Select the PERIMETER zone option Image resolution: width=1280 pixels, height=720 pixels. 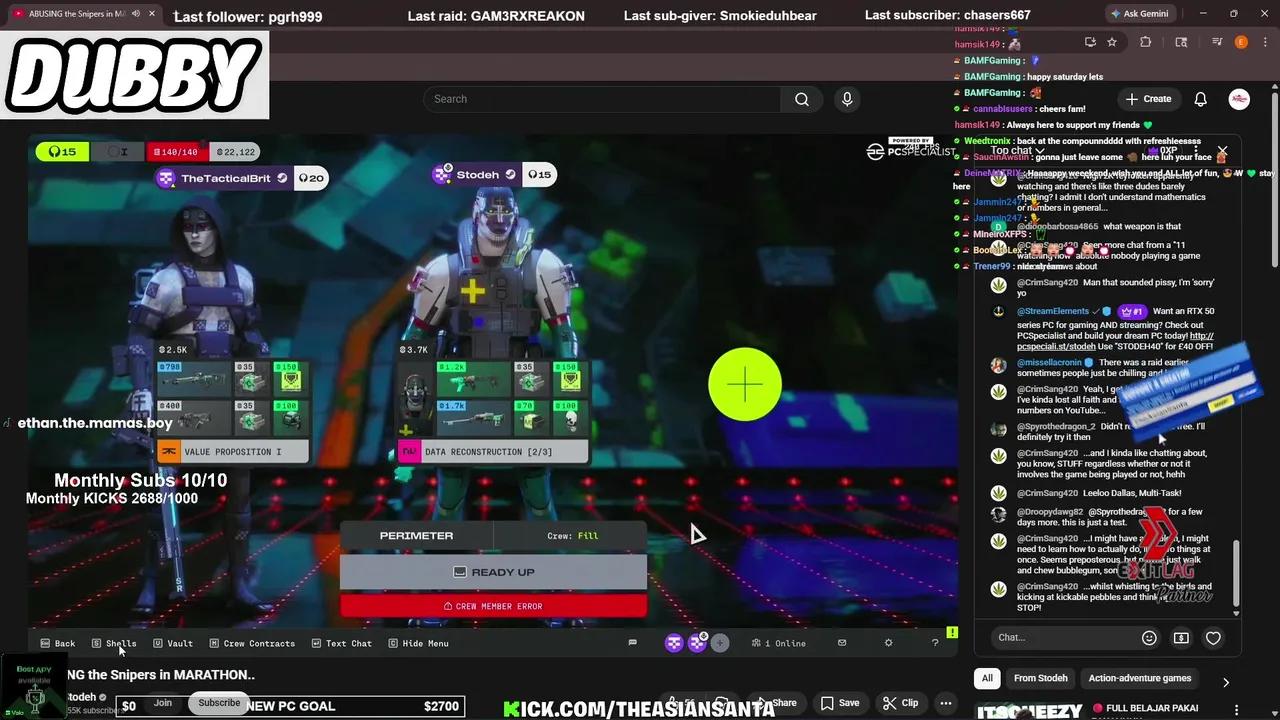[x=416, y=536]
